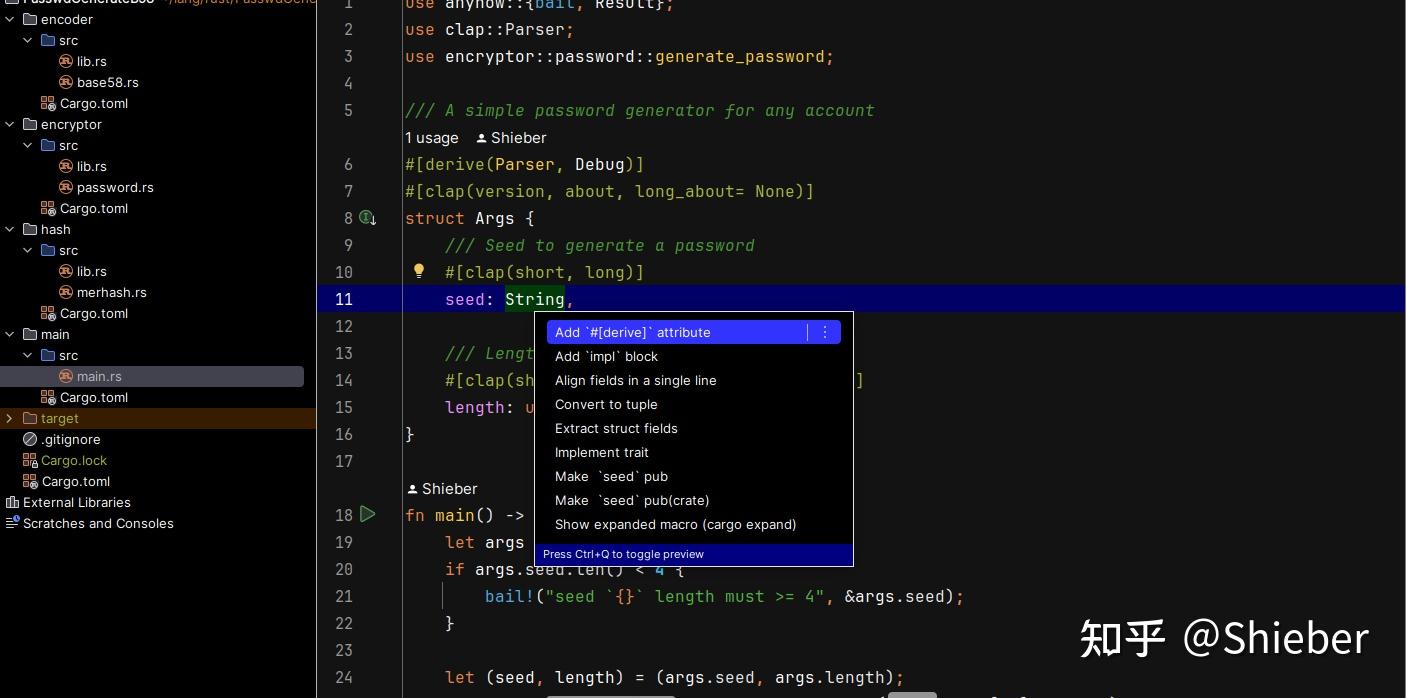The width and height of the screenshot is (1406, 698).
Task: Open merhash.rs via its Rust file icon
Action: (66, 292)
